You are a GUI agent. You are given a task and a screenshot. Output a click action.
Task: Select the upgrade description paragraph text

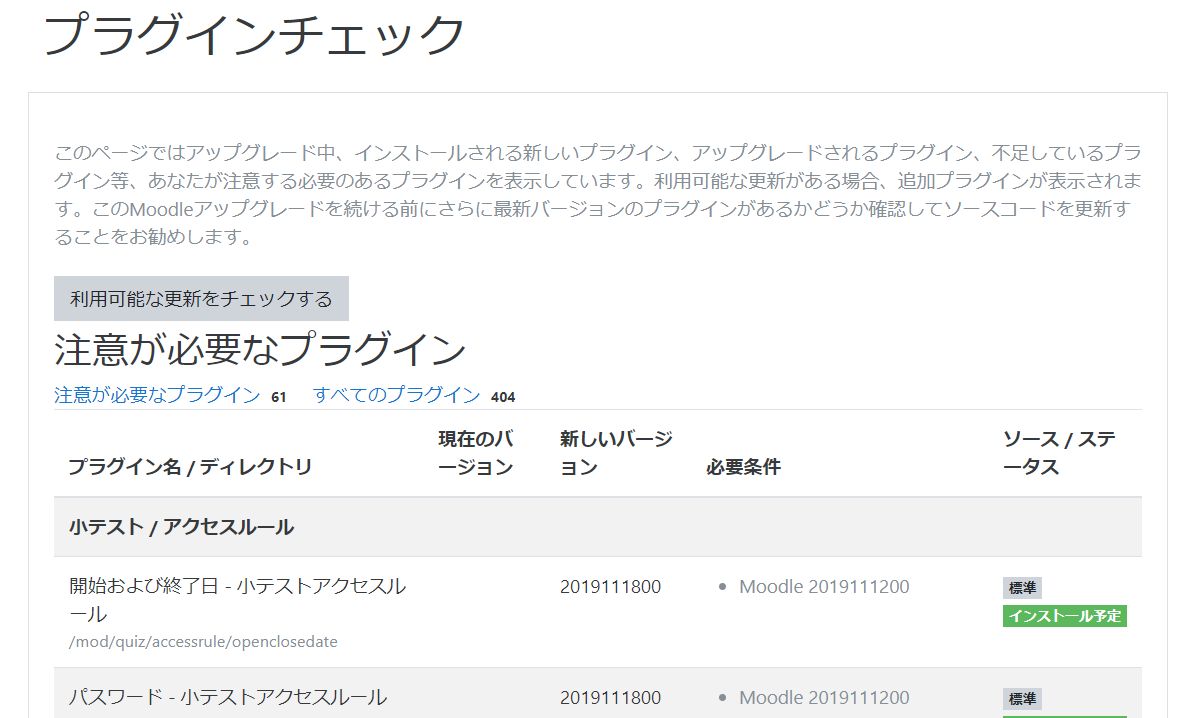coord(598,195)
